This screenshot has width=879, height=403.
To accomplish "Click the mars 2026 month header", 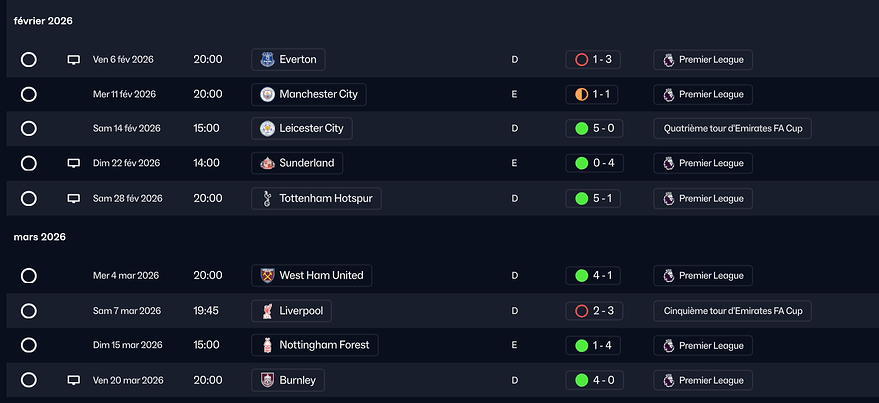I will click(x=39, y=237).
